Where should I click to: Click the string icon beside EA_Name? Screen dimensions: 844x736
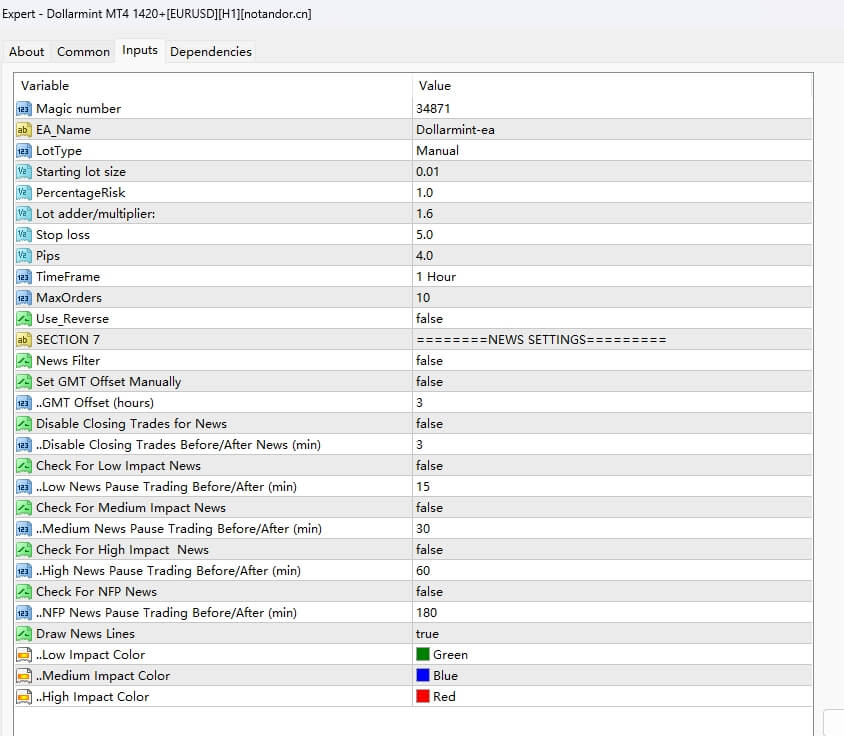24,130
